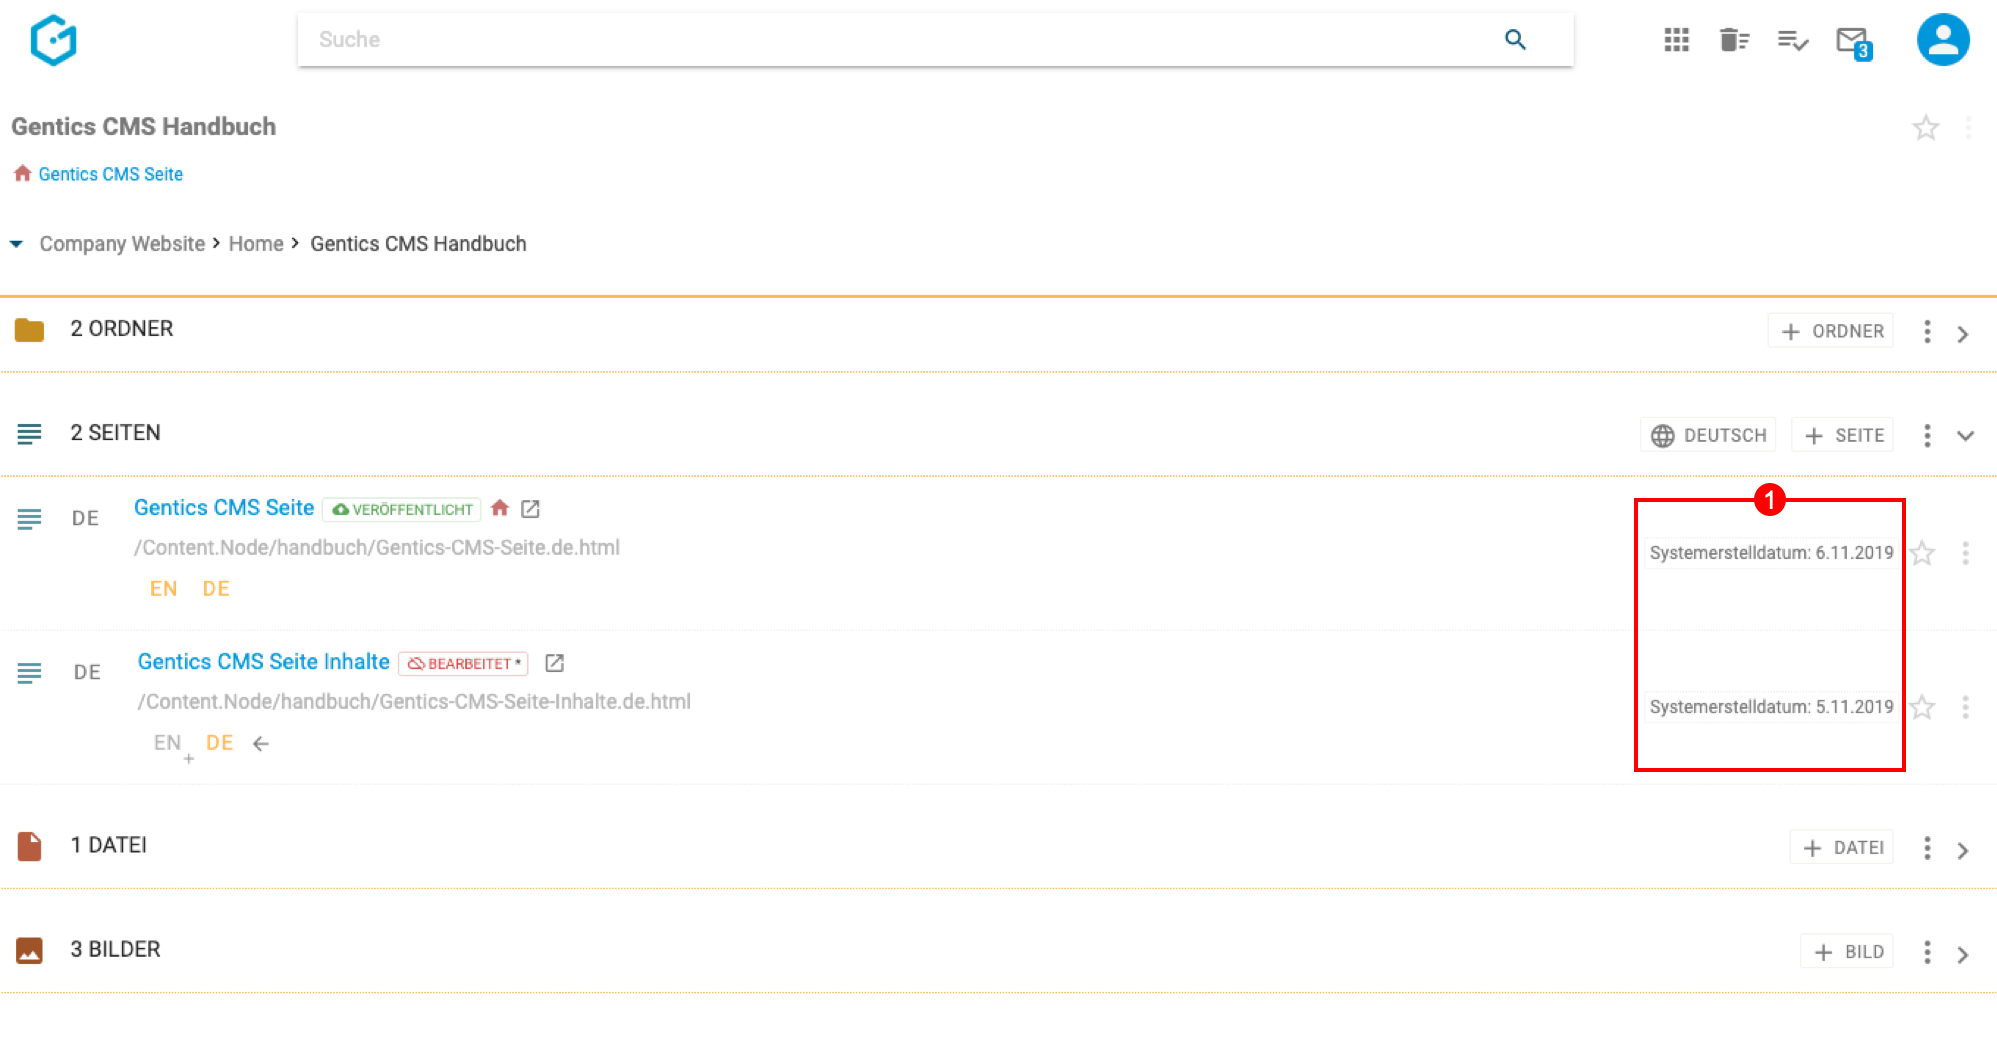Click Gentics CMS Handbuch breadcrumb
The width and height of the screenshot is (1997, 1050).
coord(418,244)
